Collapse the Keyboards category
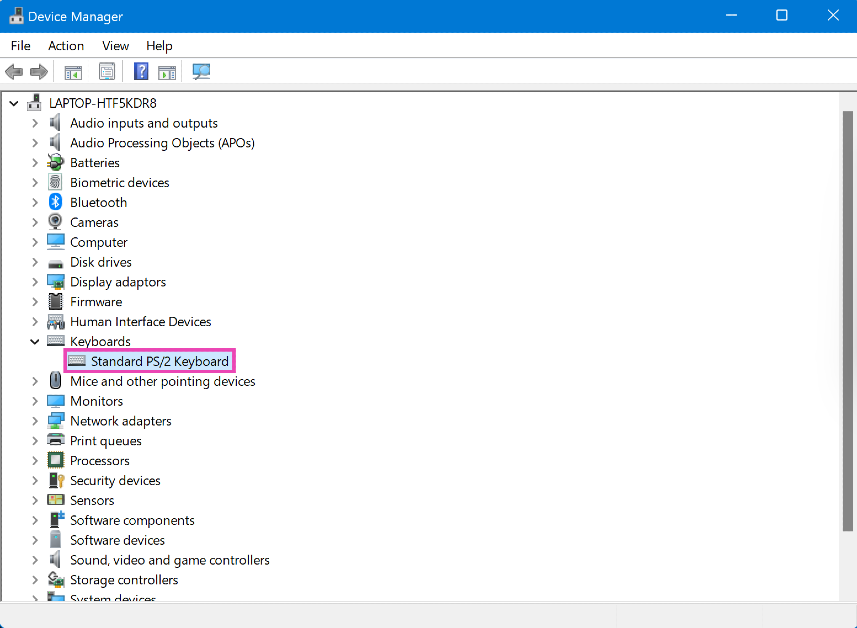The height and width of the screenshot is (628, 857). (x=35, y=342)
